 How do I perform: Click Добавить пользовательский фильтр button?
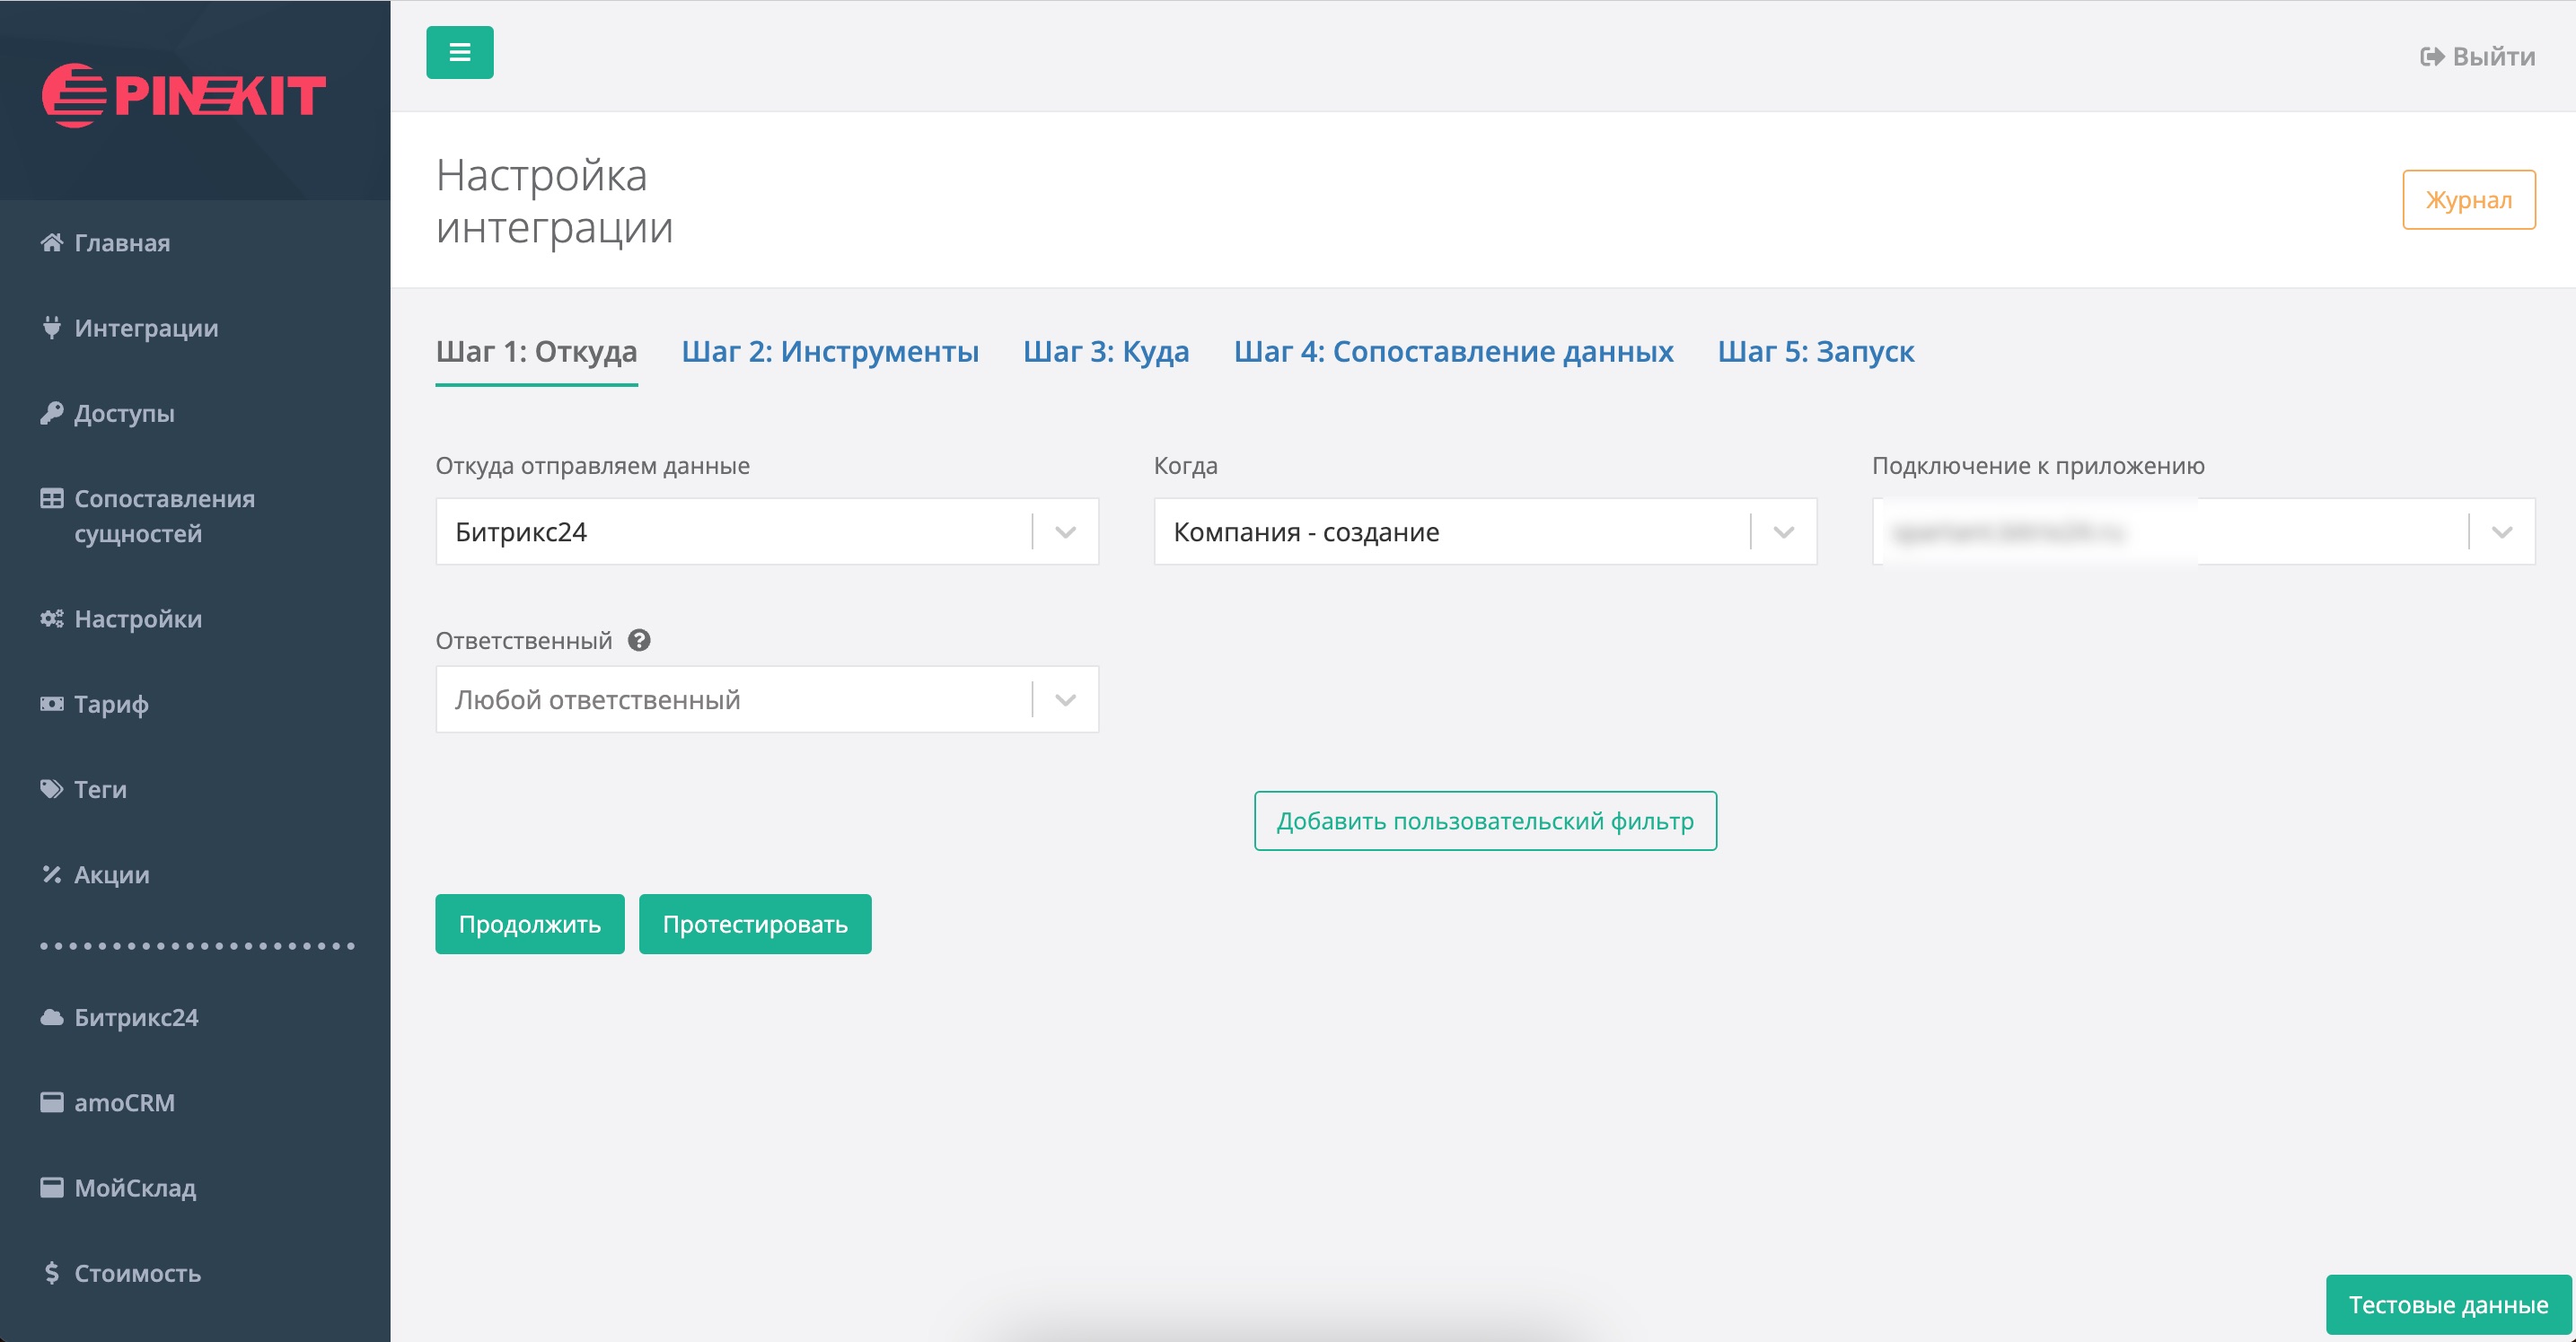tap(1484, 820)
